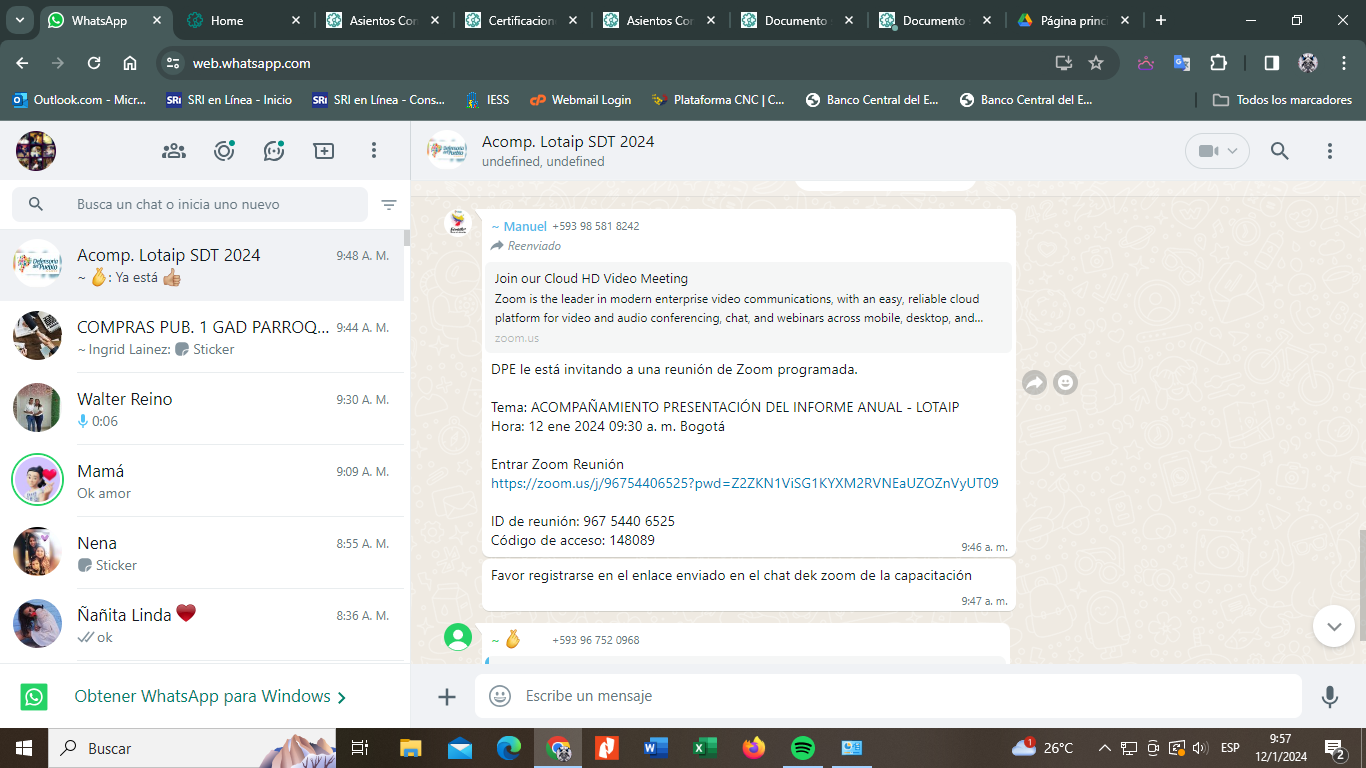Search within the Acomp. Lotaip chat
This screenshot has width=1366, height=768.
pos(1279,151)
